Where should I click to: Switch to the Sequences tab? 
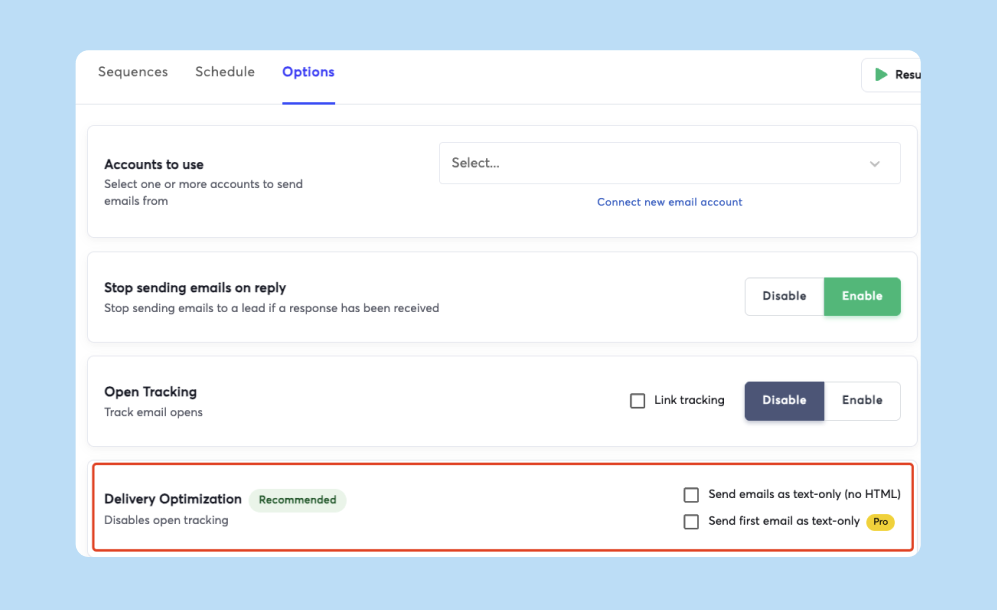[x=133, y=72]
